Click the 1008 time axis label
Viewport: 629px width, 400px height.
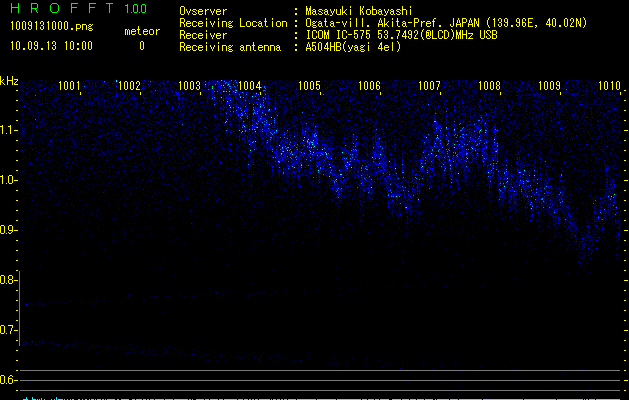(x=489, y=85)
